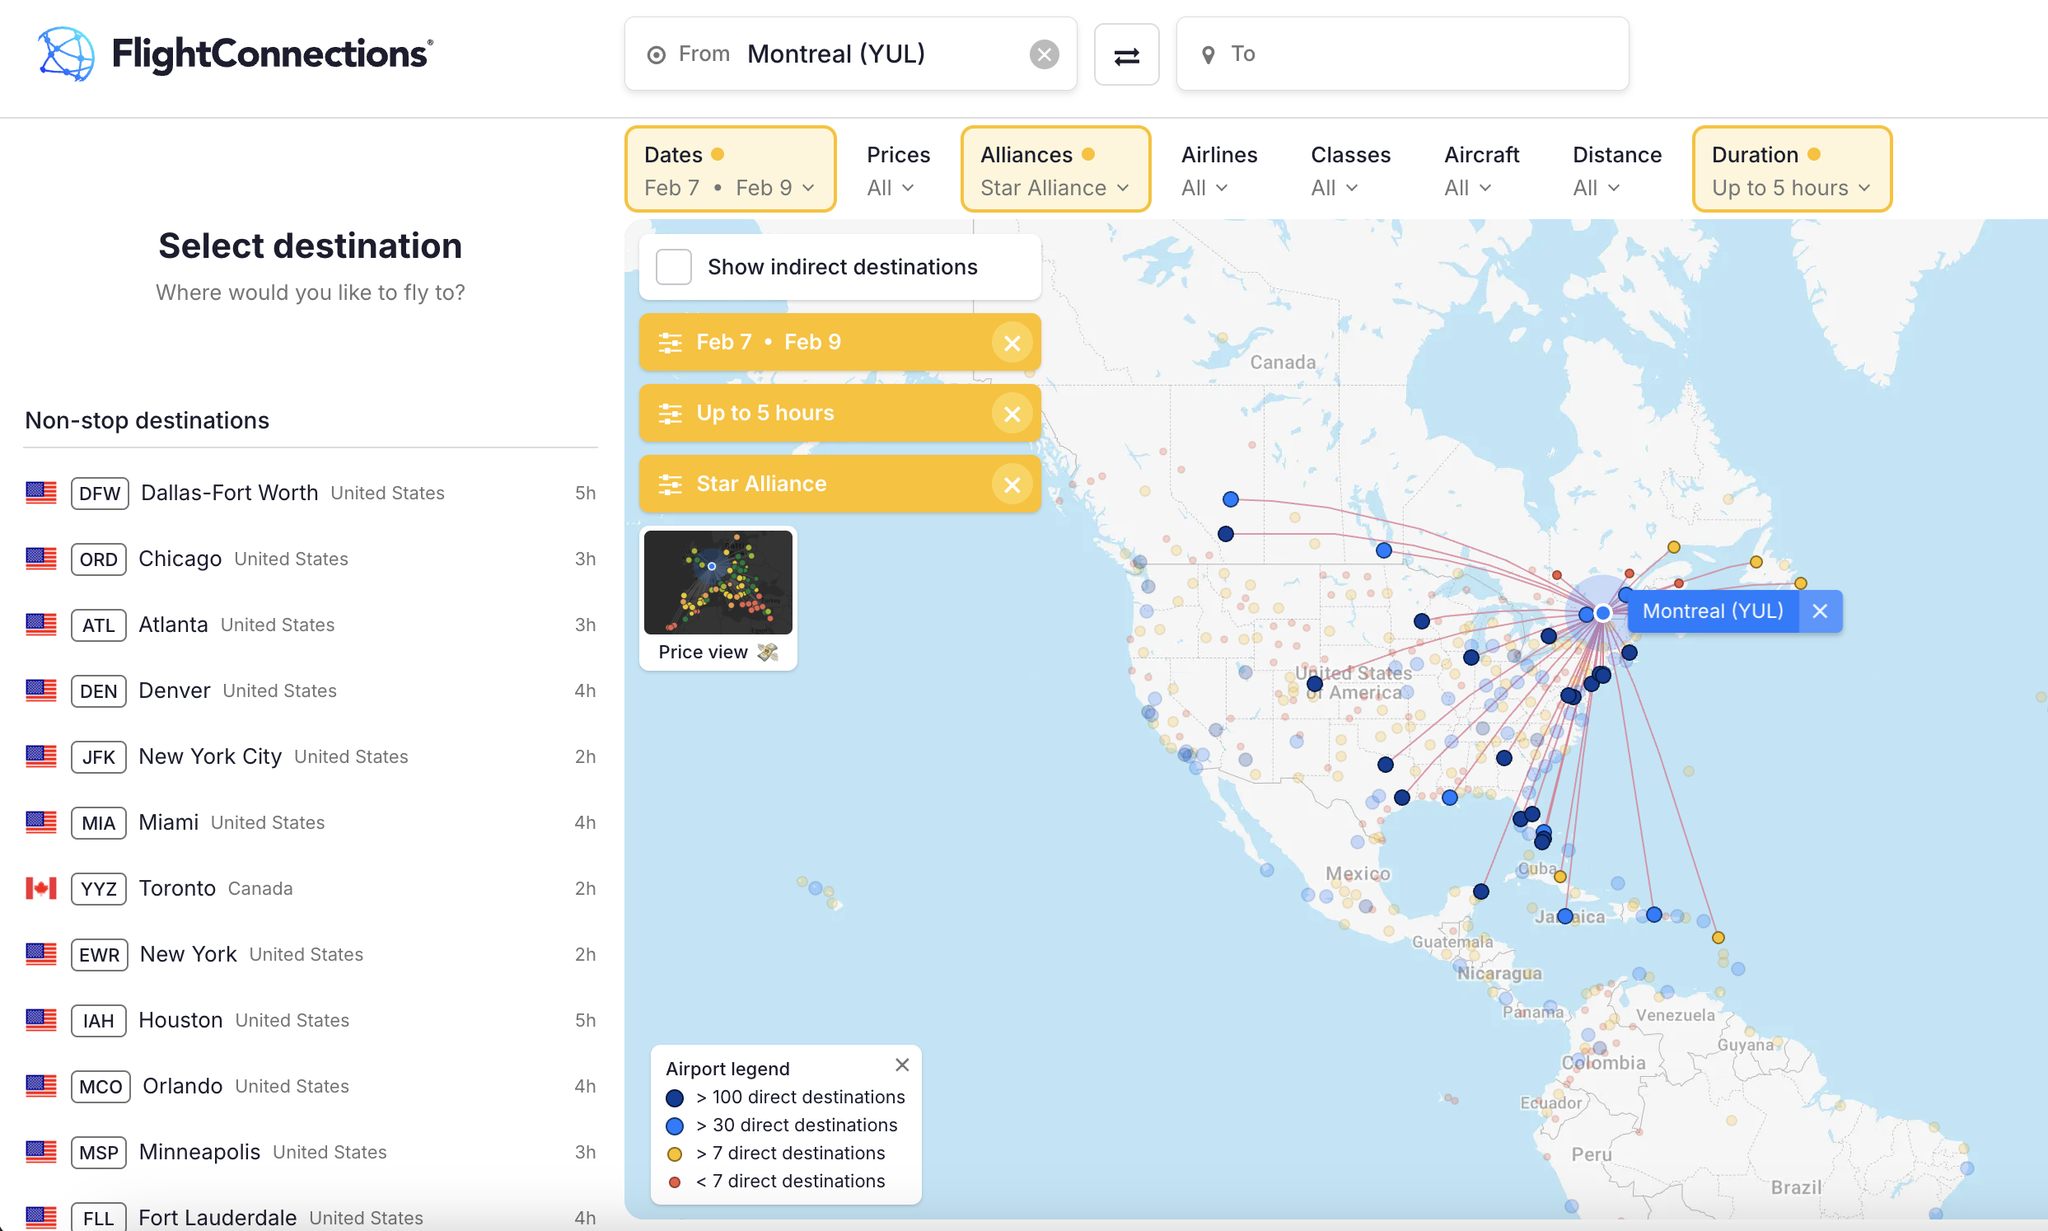Open the Price view map thumbnail
This screenshot has width=2048, height=1231.
[x=717, y=585]
